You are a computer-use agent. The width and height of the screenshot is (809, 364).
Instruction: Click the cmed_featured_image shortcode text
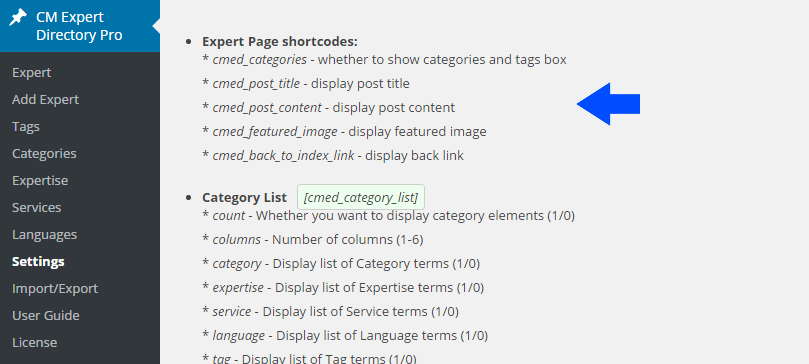point(275,131)
